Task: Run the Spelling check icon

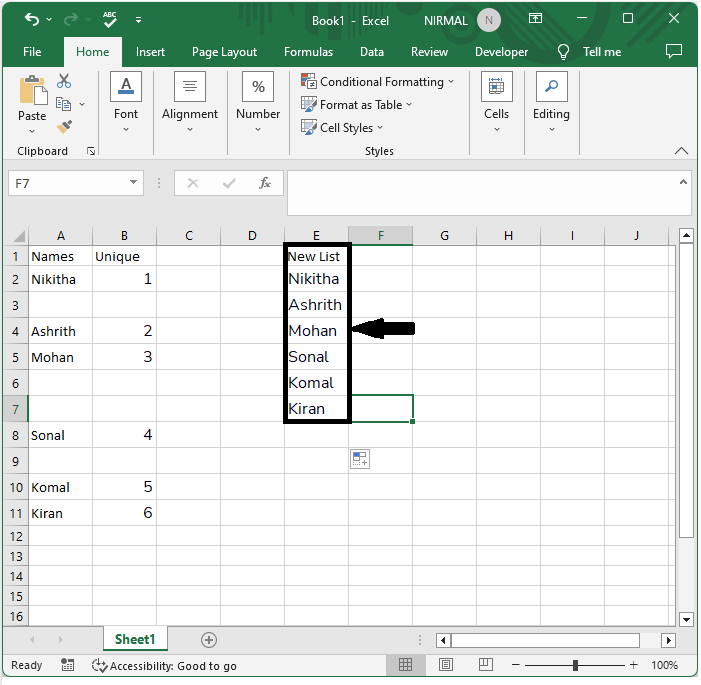Action: pos(110,19)
